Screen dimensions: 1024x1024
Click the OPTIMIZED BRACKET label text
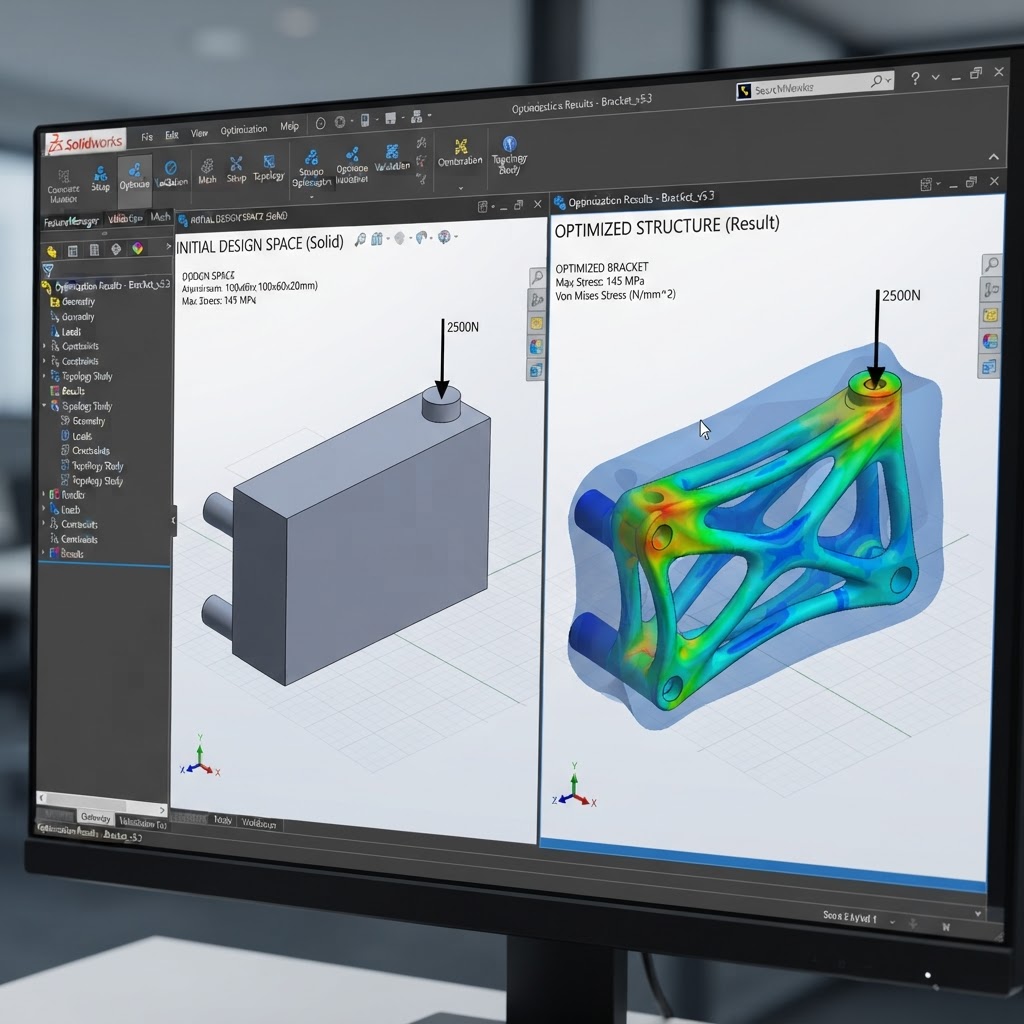coord(601,268)
